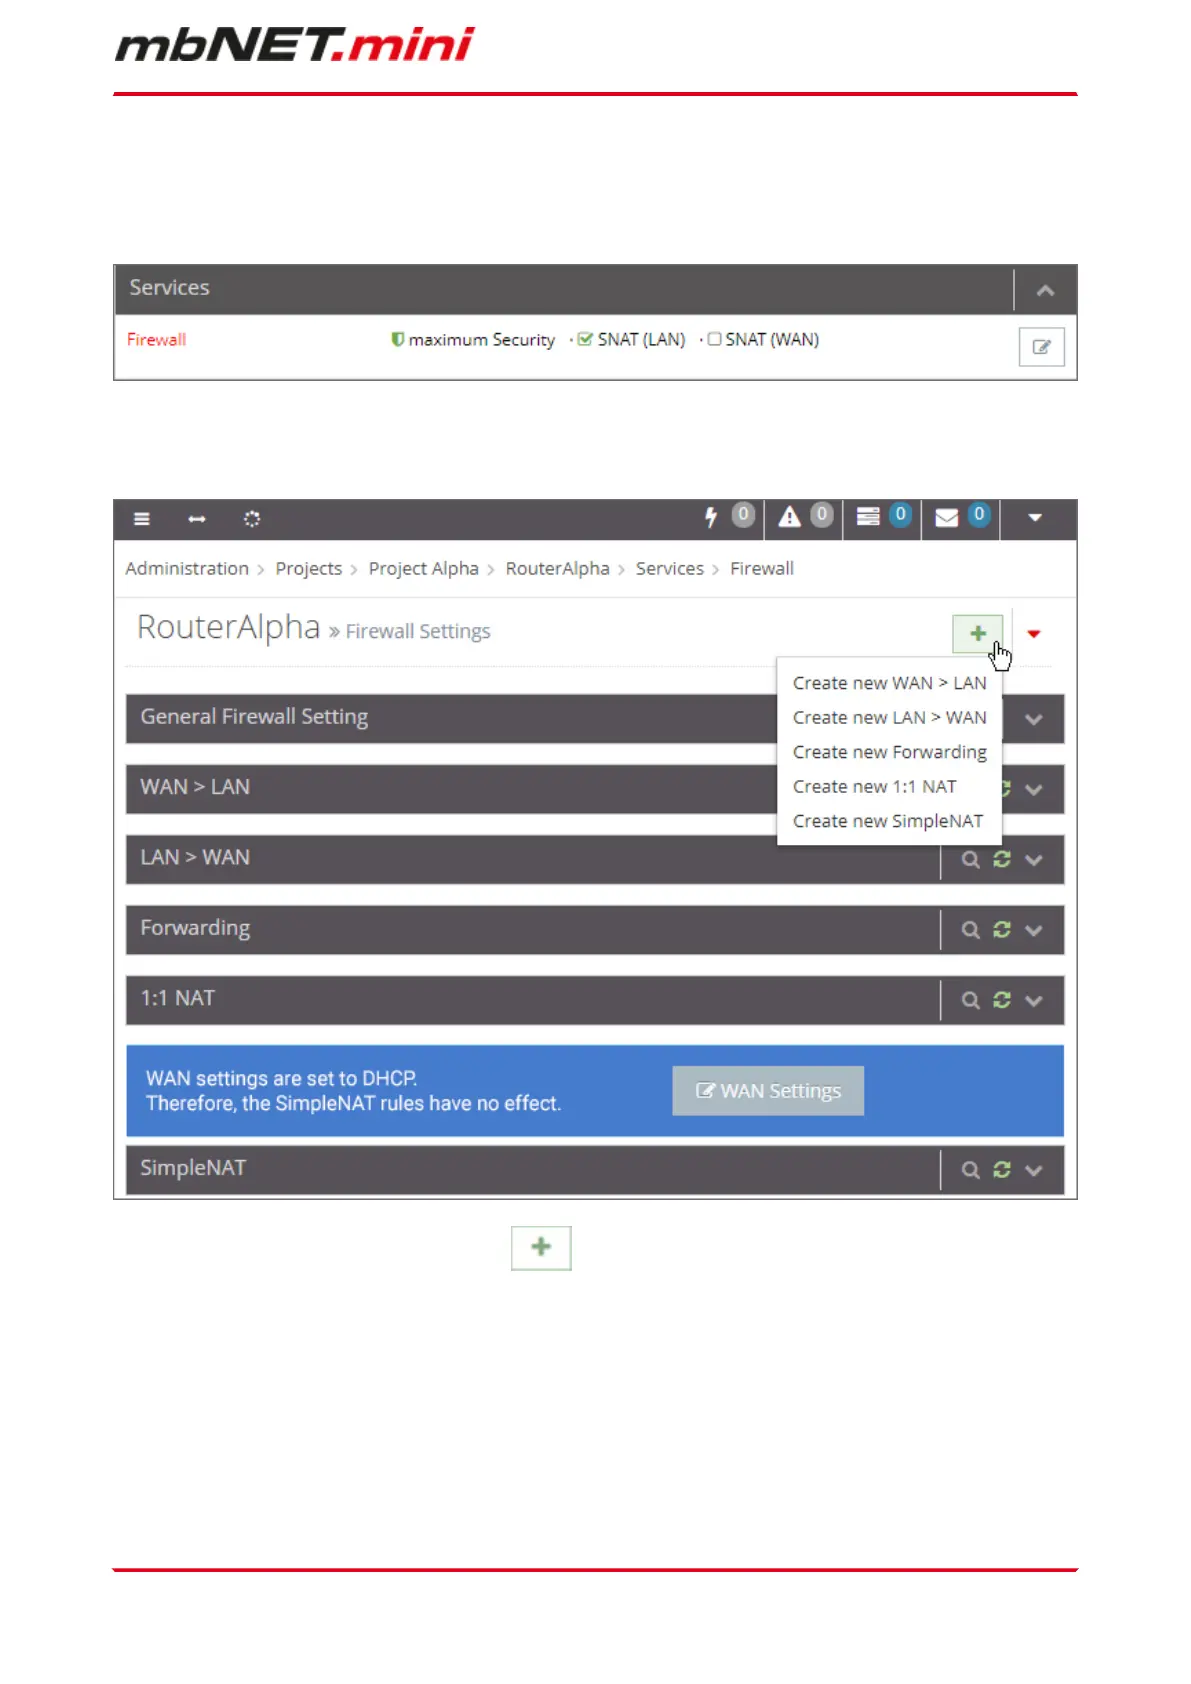Open the hamburger menu icon in toolbar
This screenshot has width=1191, height=1684.
pos(142,519)
